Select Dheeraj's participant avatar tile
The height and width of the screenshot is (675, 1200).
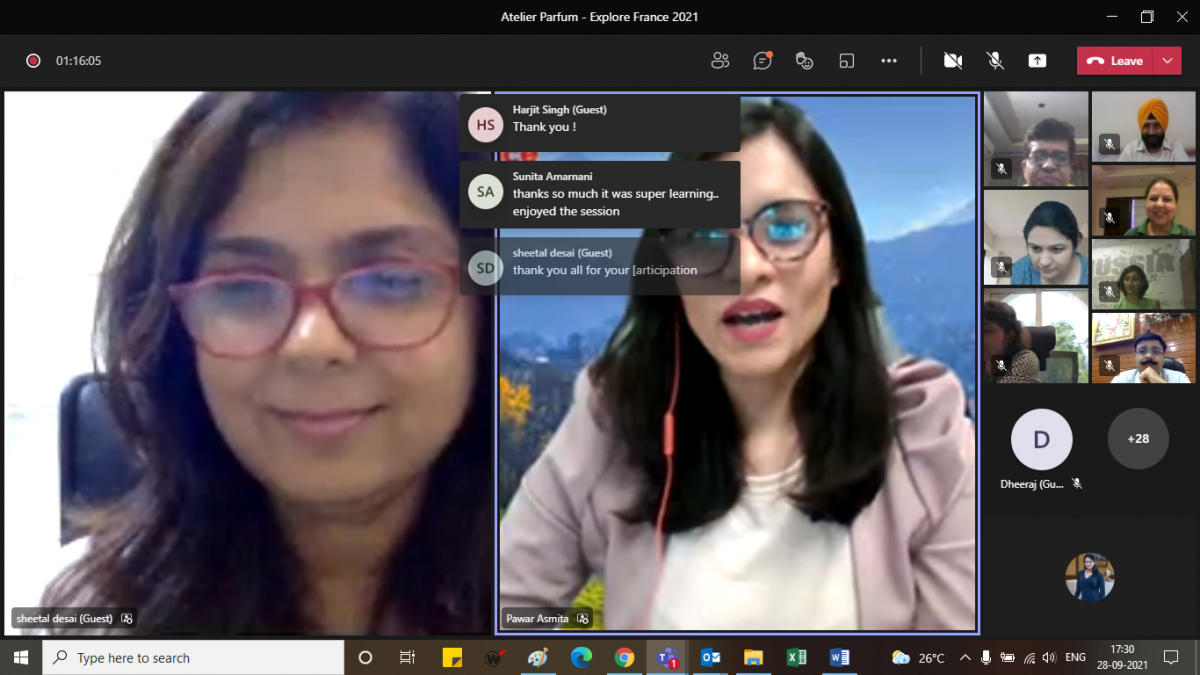pos(1041,439)
